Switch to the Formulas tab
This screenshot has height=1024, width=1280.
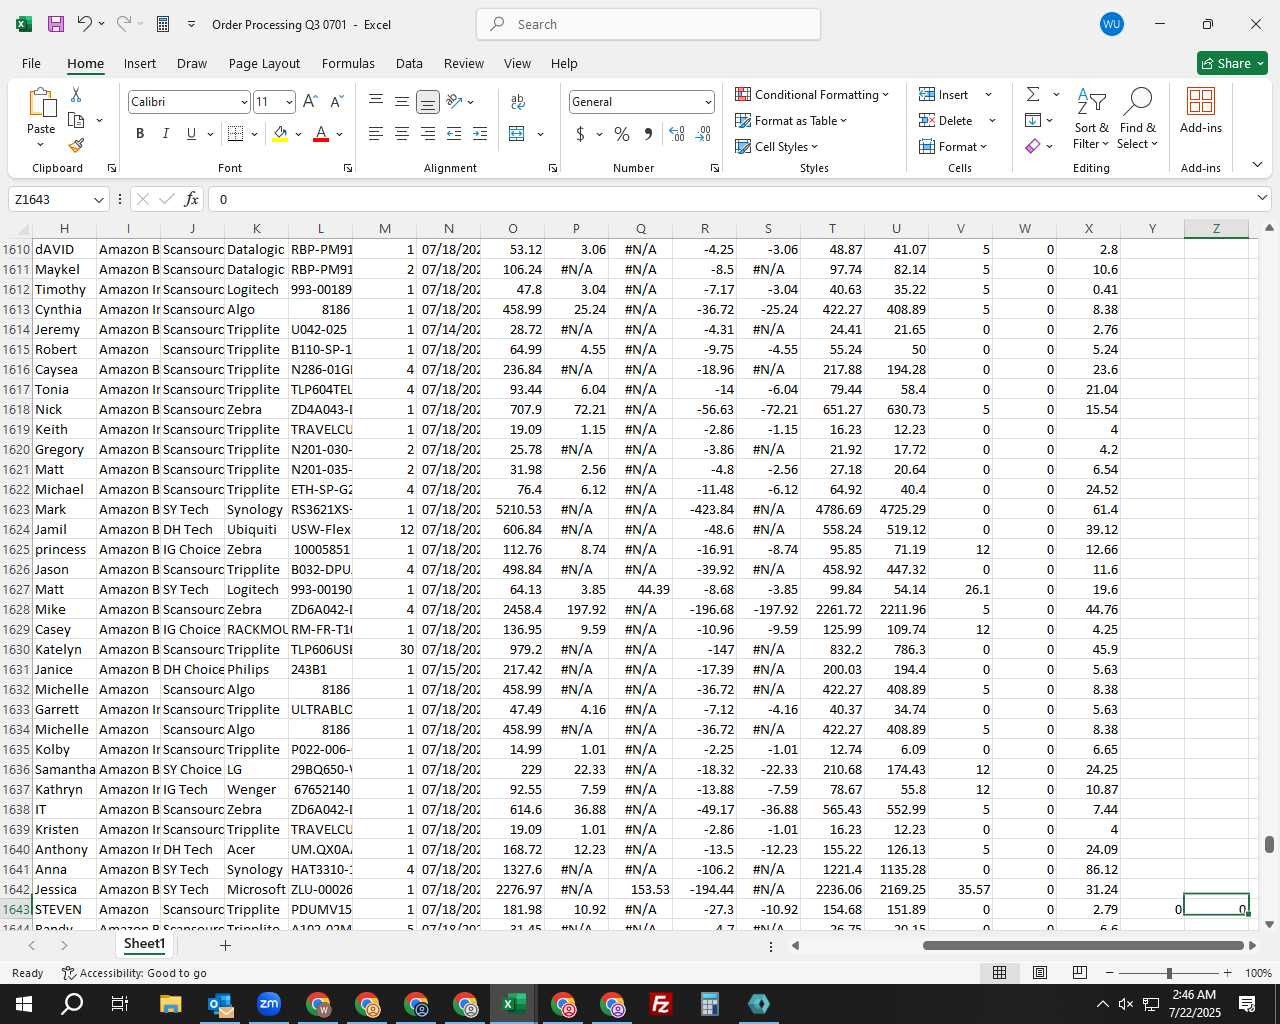pyautogui.click(x=348, y=63)
